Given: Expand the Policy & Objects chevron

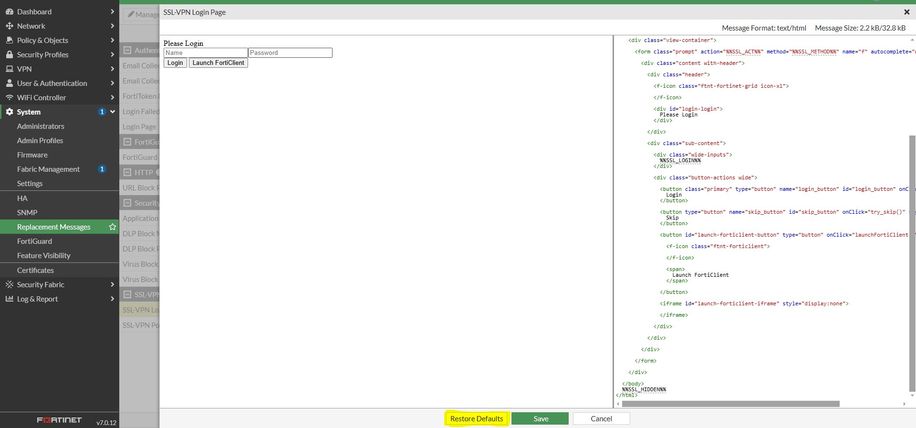Looking at the screenshot, I should 112,40.
